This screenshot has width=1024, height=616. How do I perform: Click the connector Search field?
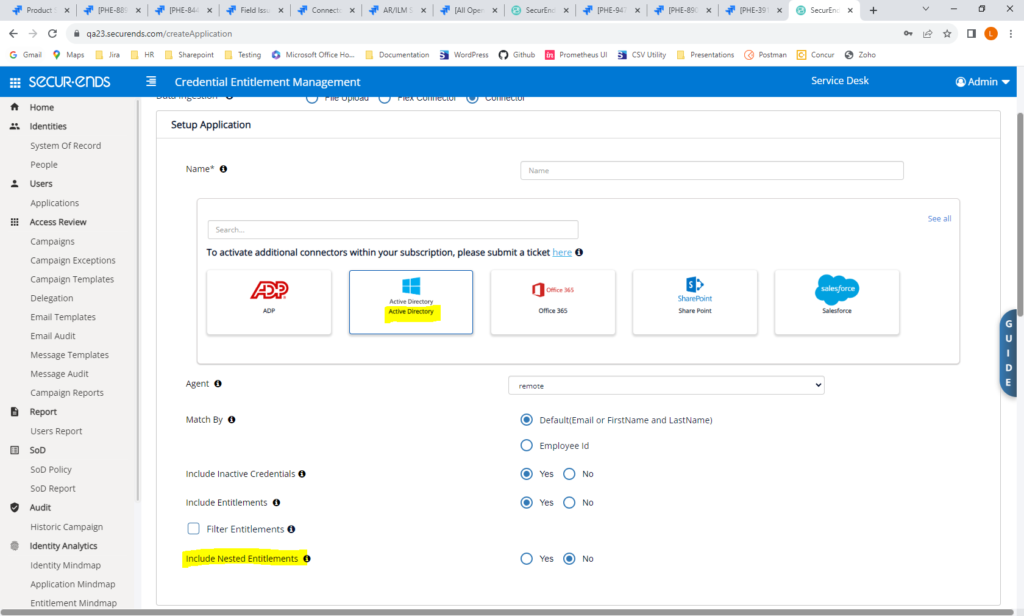coord(393,230)
